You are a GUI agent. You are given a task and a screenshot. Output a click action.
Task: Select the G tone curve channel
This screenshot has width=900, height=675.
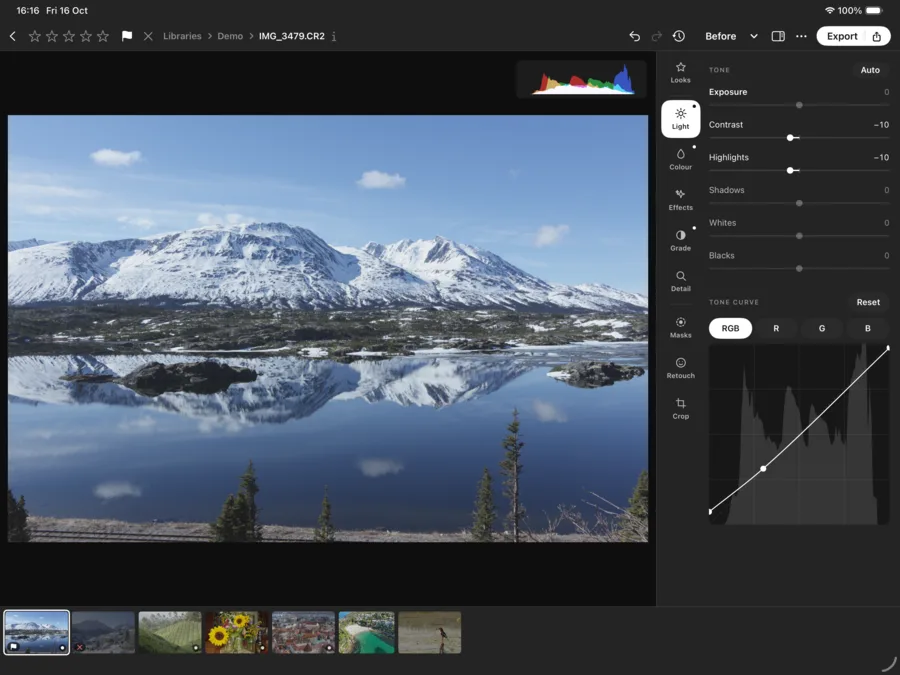(822, 328)
